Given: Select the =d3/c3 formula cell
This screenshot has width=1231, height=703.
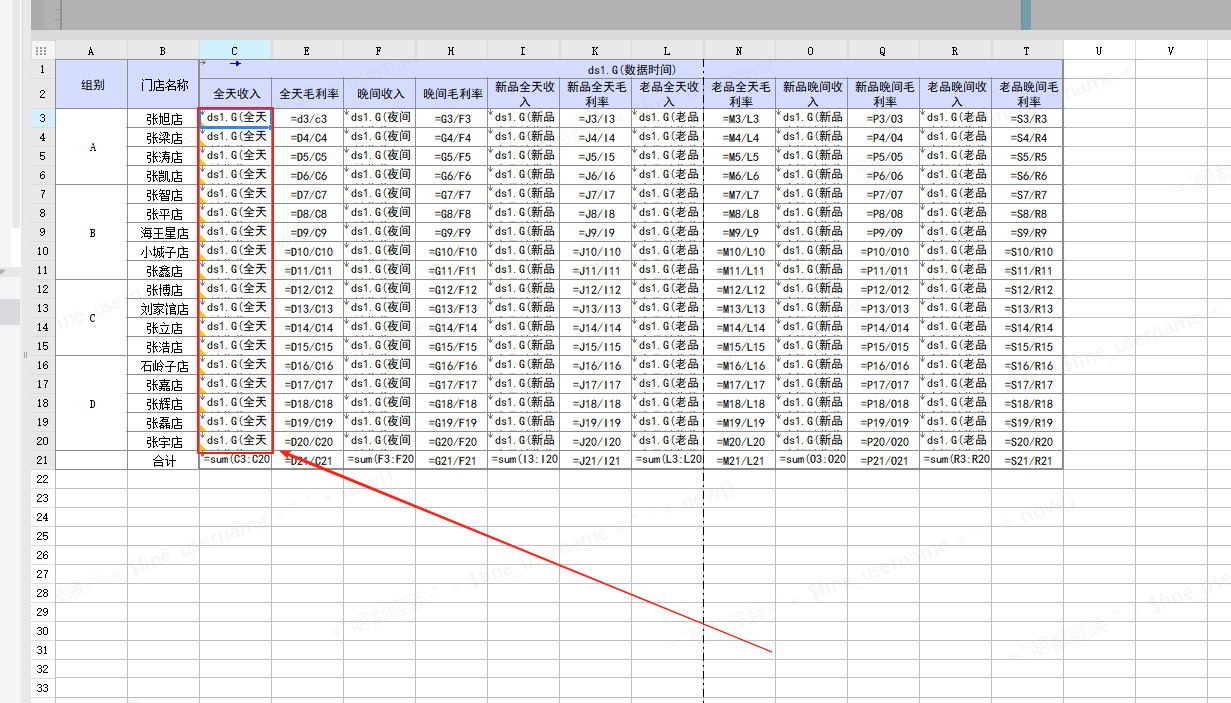Looking at the screenshot, I should coord(308,119).
